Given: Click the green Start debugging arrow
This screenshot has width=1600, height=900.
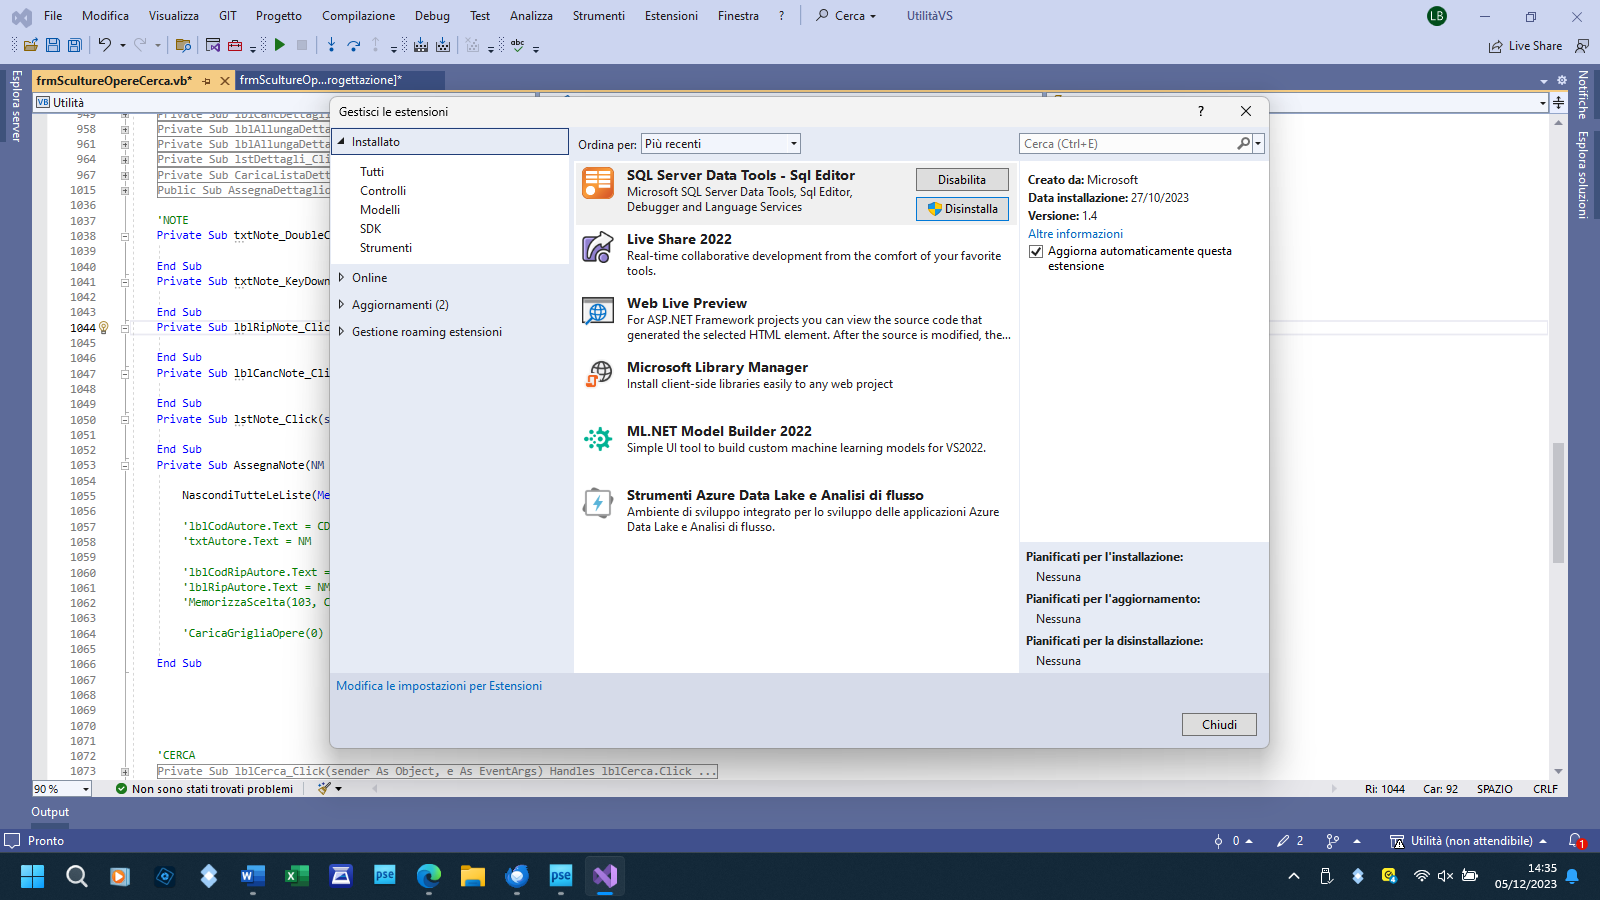Looking at the screenshot, I should [280, 45].
